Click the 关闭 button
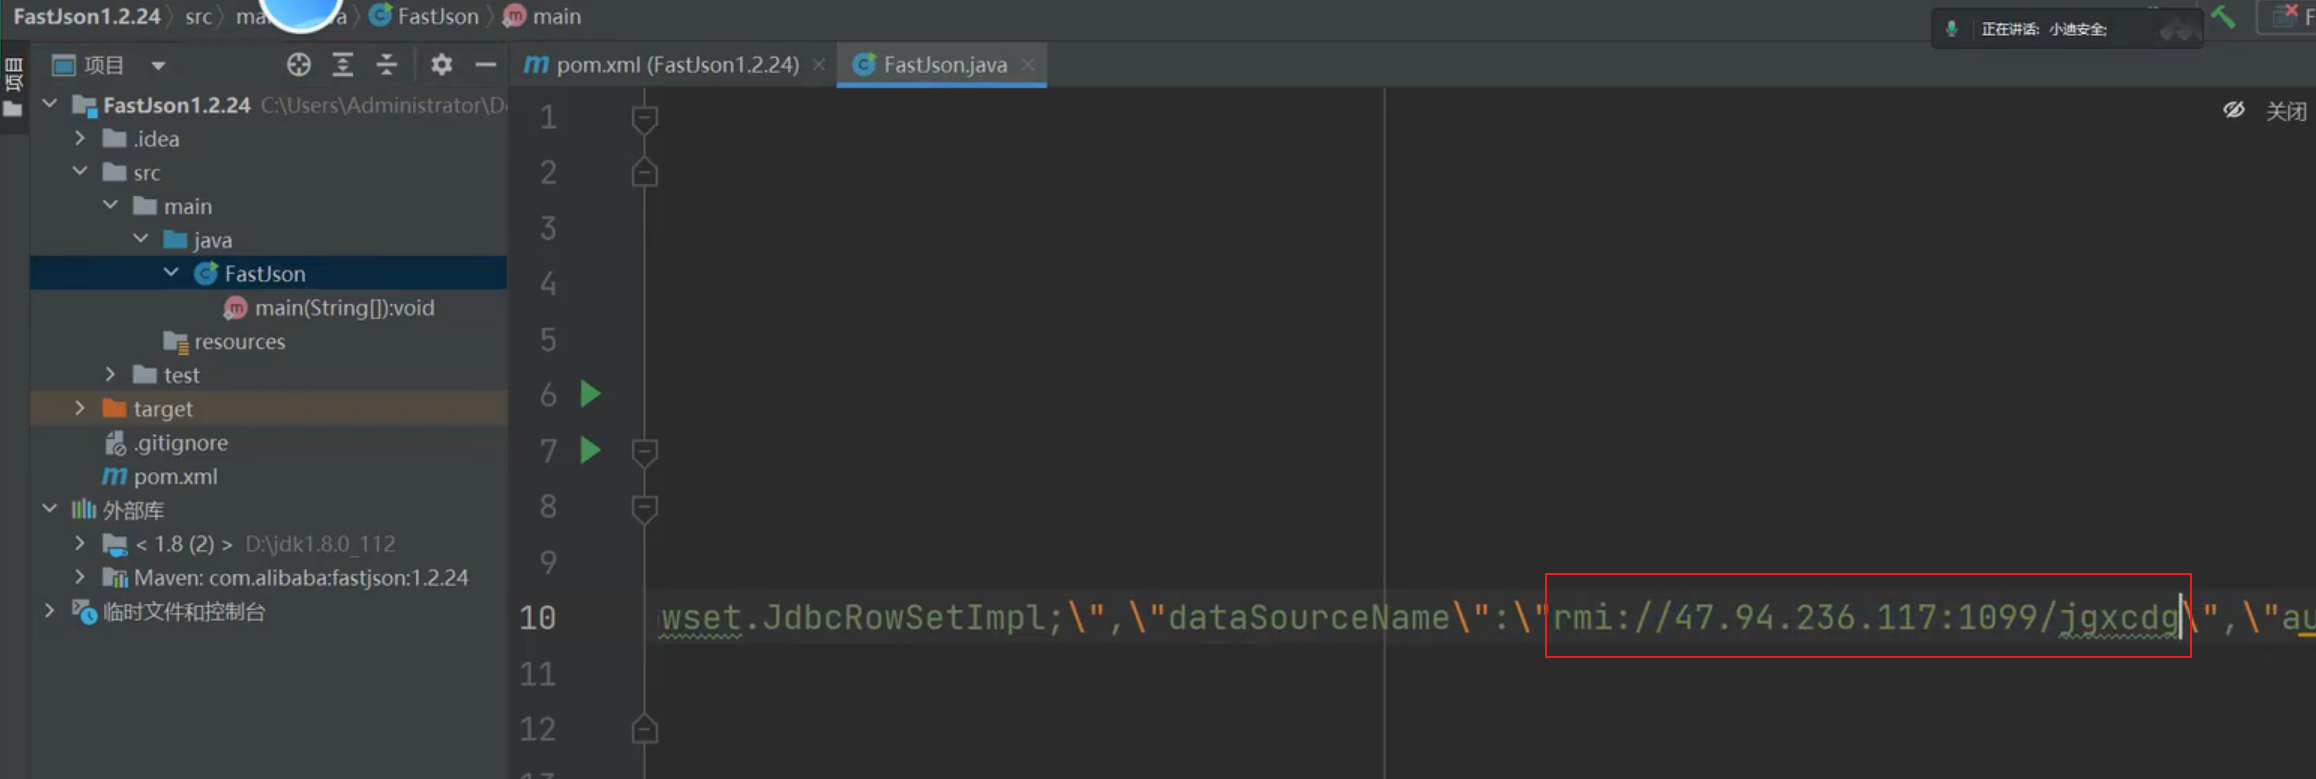The height and width of the screenshot is (779, 2316). 2285,111
